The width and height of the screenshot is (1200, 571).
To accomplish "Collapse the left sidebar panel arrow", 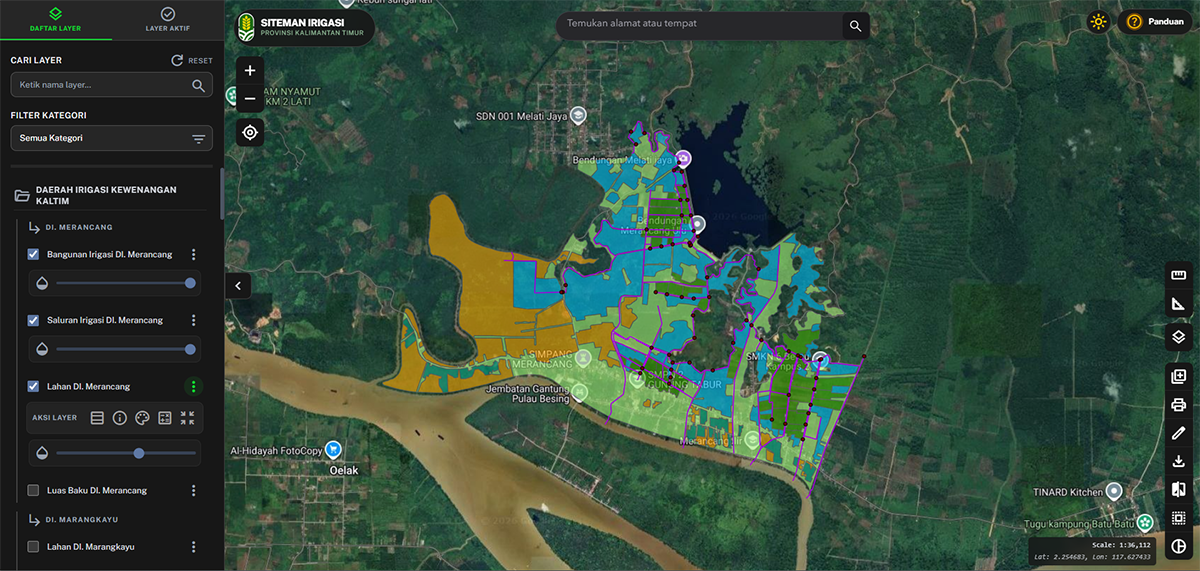I will (x=238, y=286).
